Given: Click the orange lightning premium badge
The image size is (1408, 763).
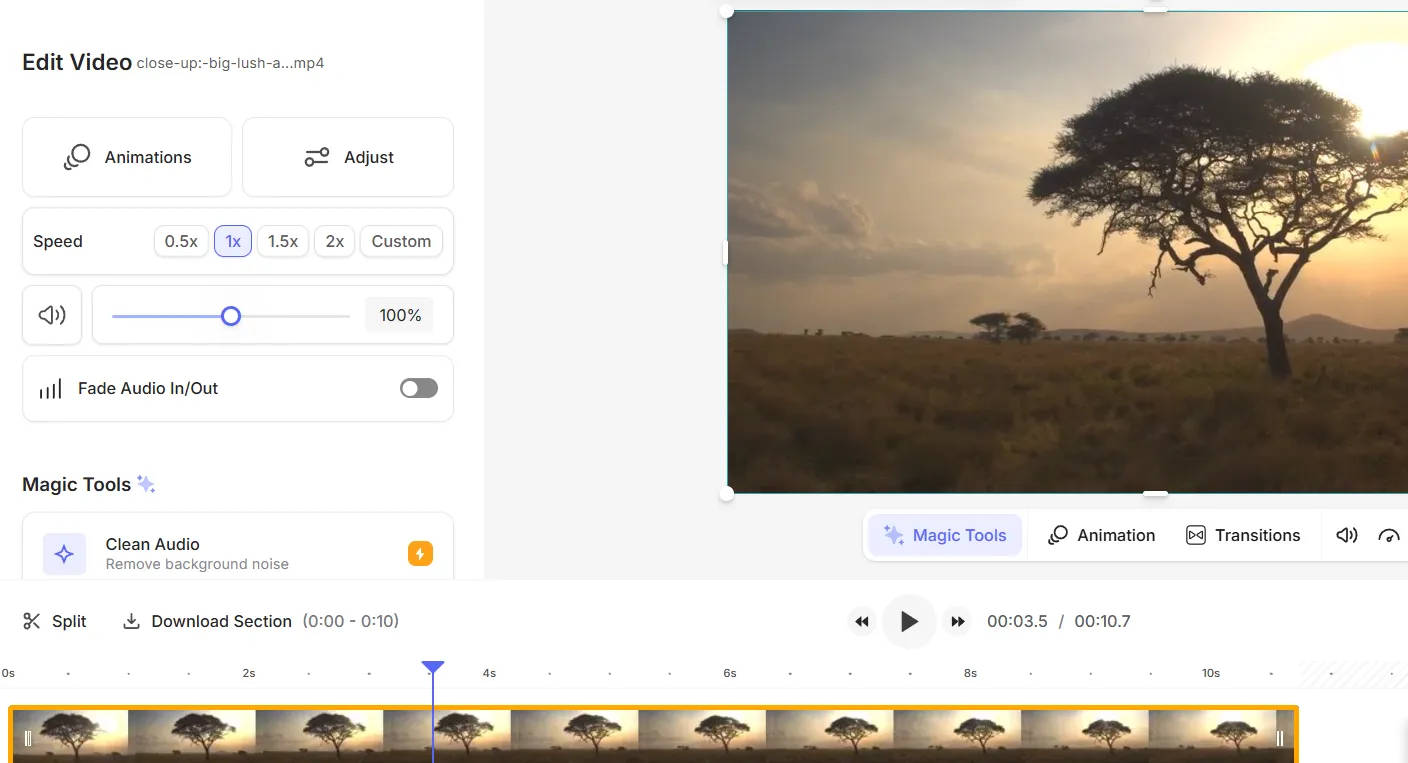Looking at the screenshot, I should (420, 553).
